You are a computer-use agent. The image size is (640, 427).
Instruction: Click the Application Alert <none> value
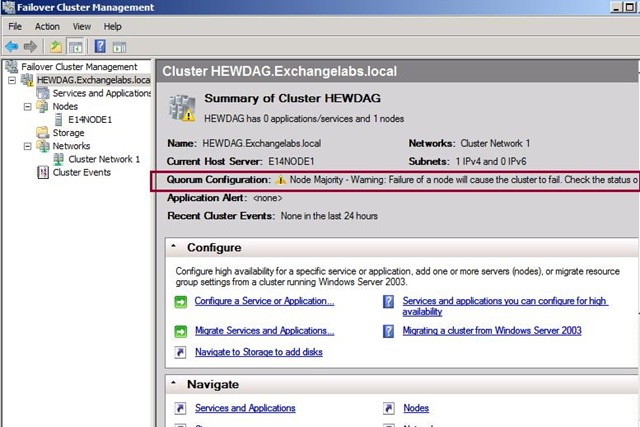click(267, 198)
